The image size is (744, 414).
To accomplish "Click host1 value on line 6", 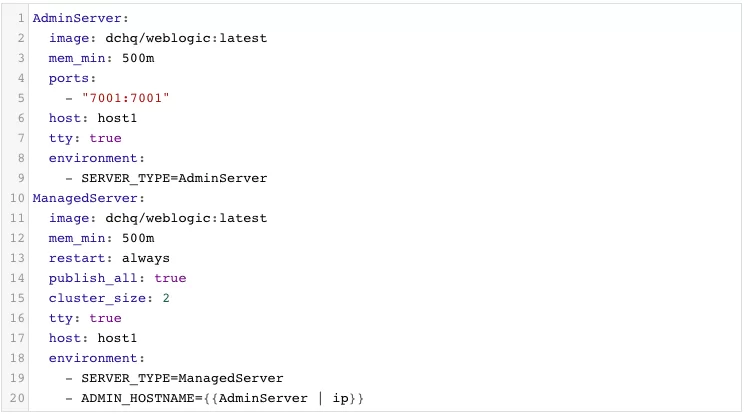I will point(117,118).
